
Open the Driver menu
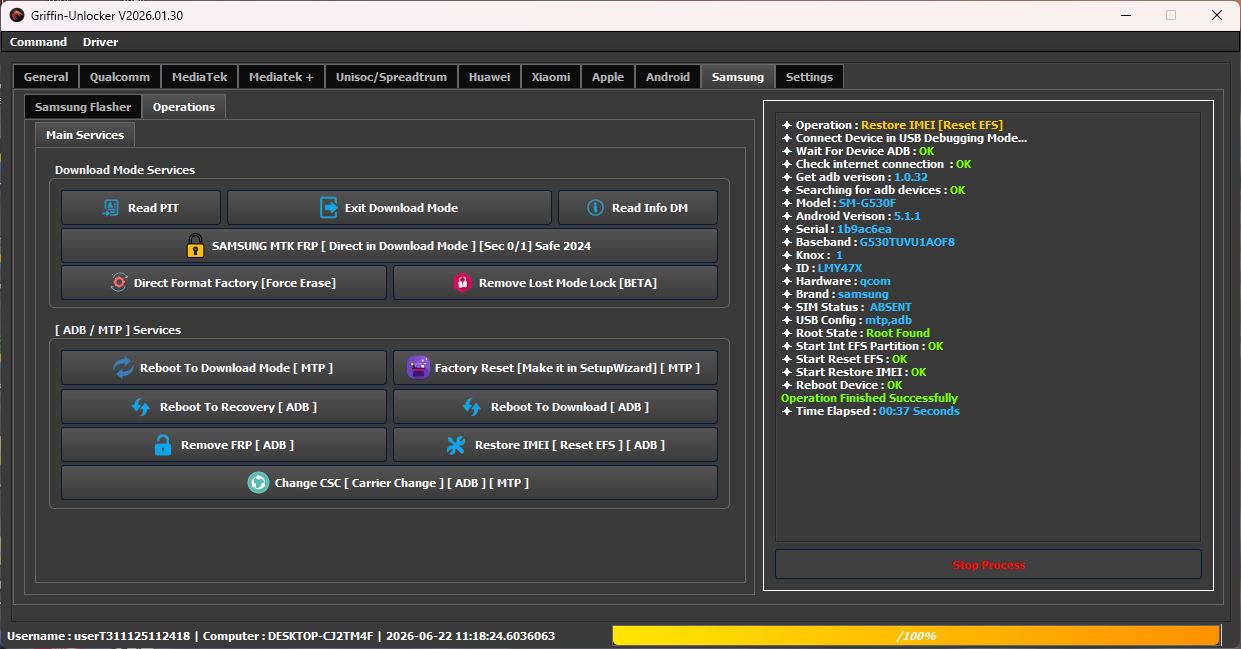coord(100,42)
